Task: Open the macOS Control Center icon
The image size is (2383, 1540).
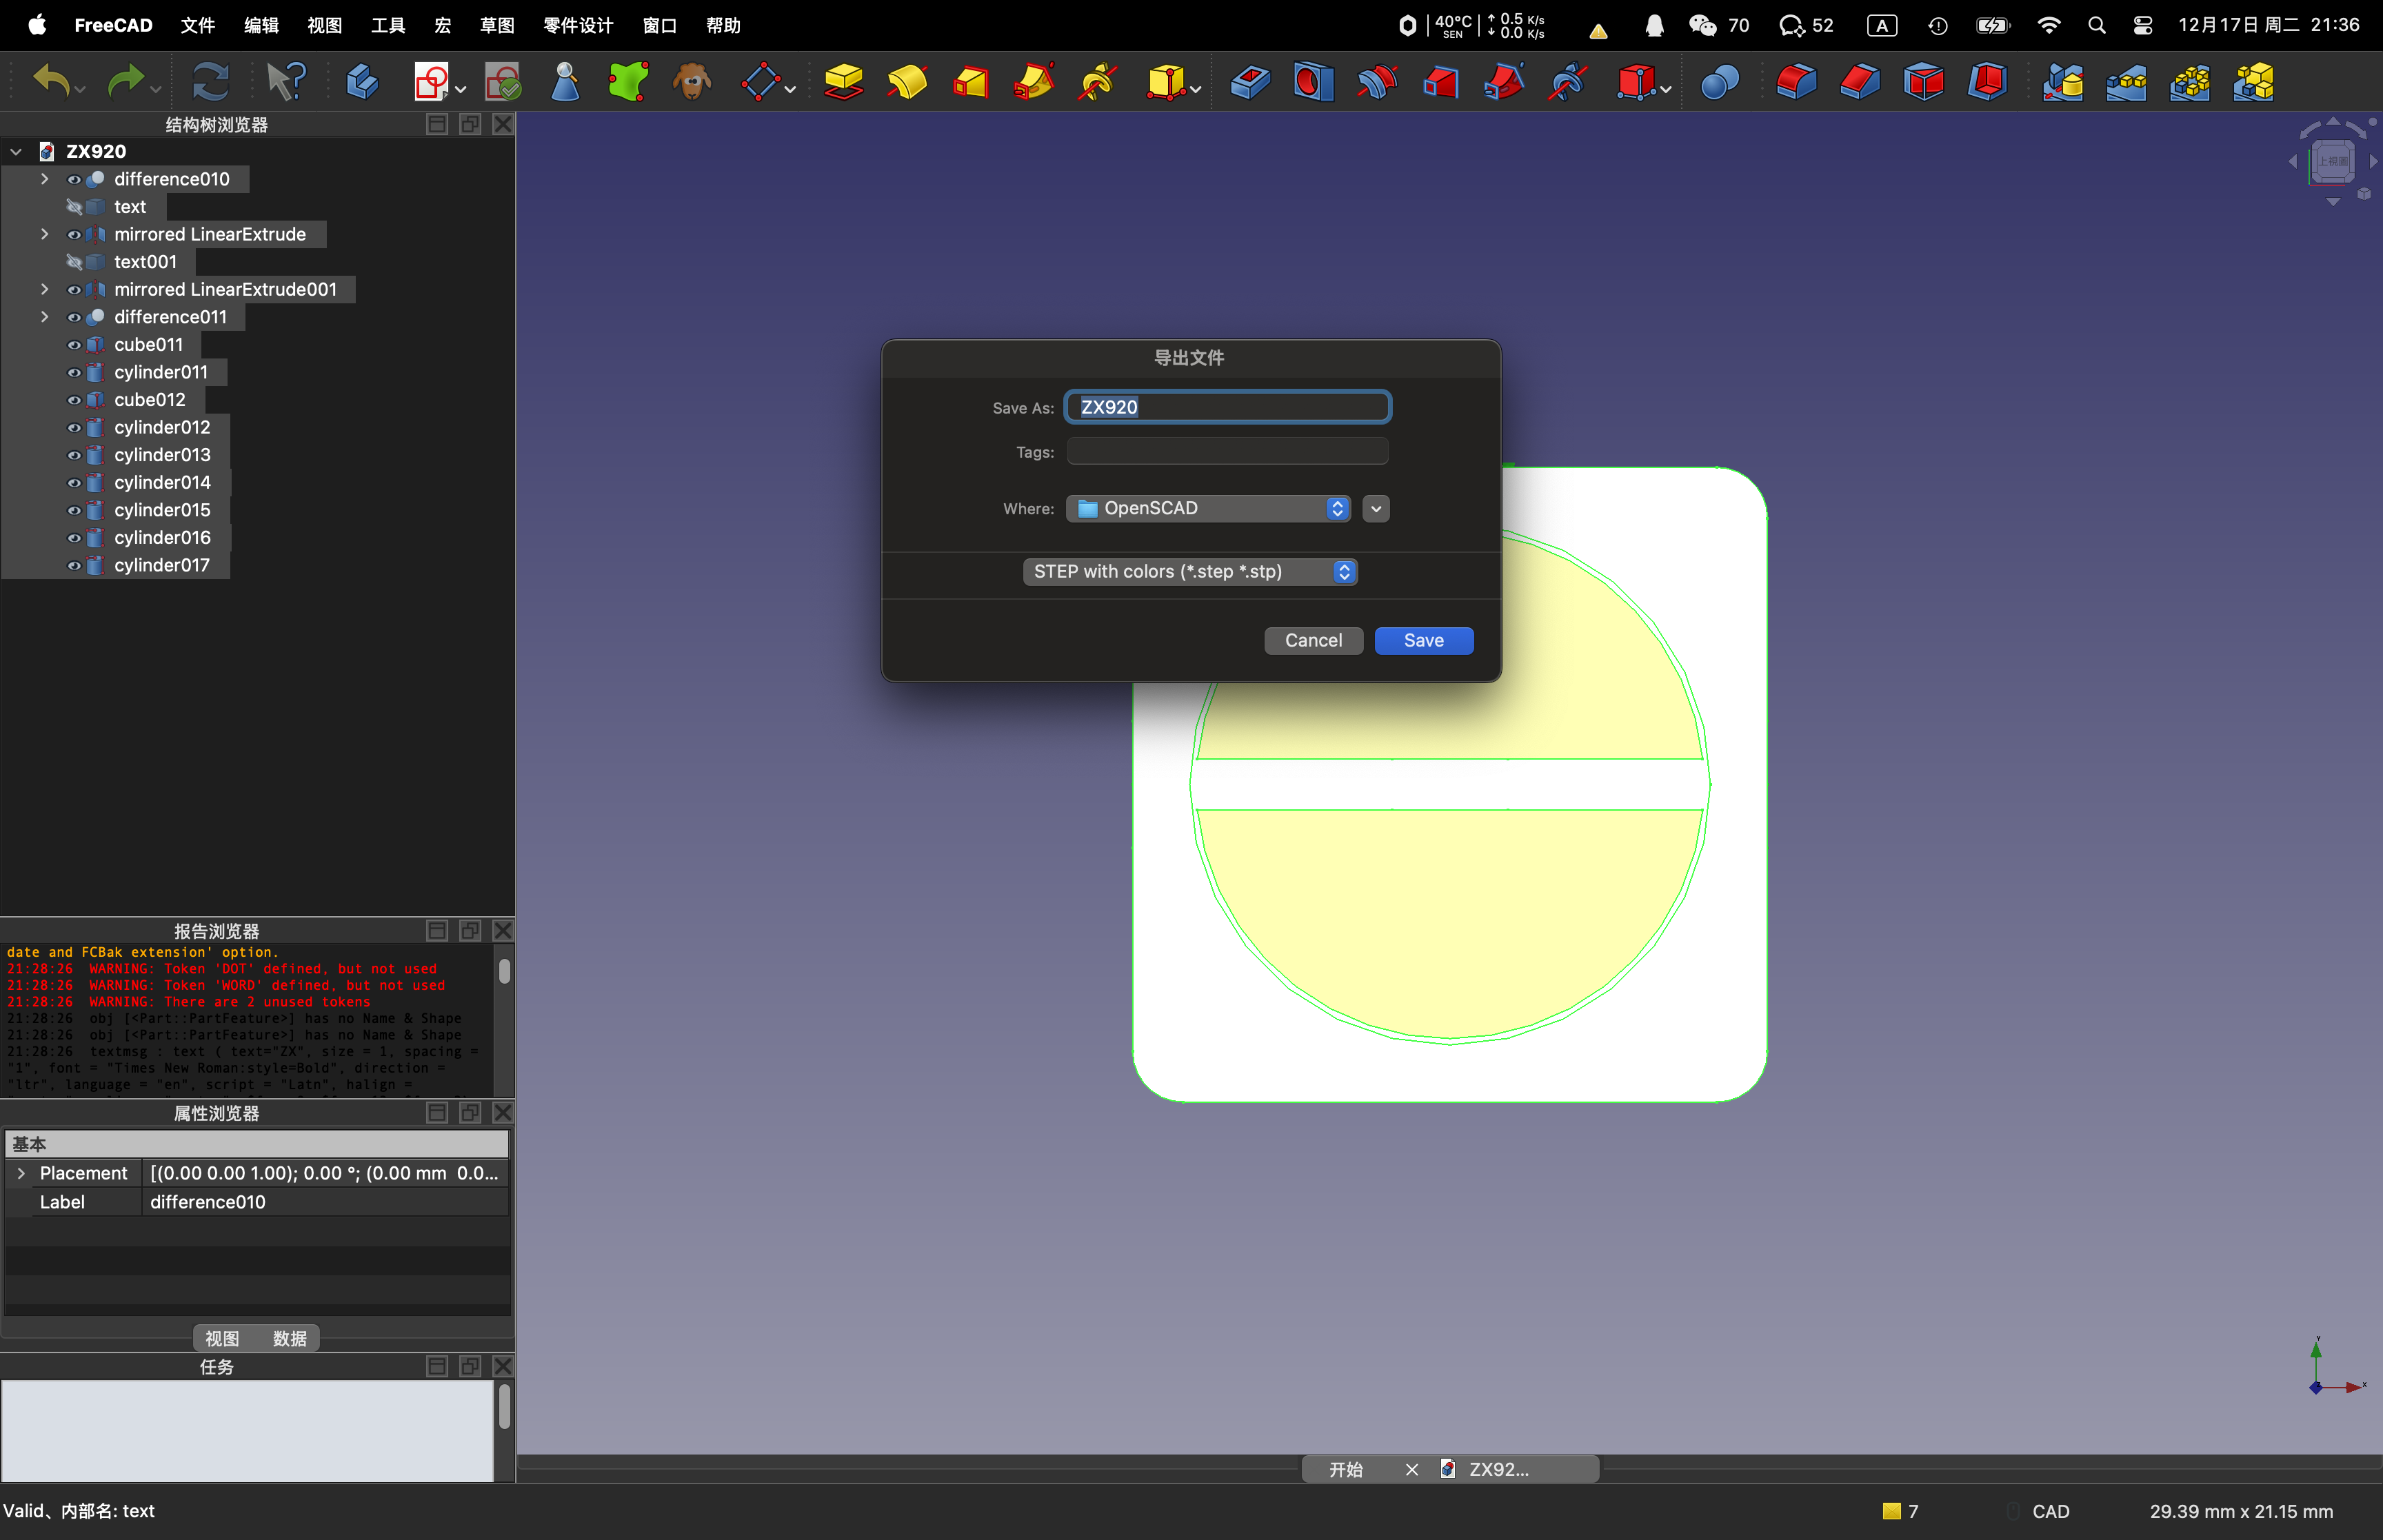Action: pos(2143,26)
